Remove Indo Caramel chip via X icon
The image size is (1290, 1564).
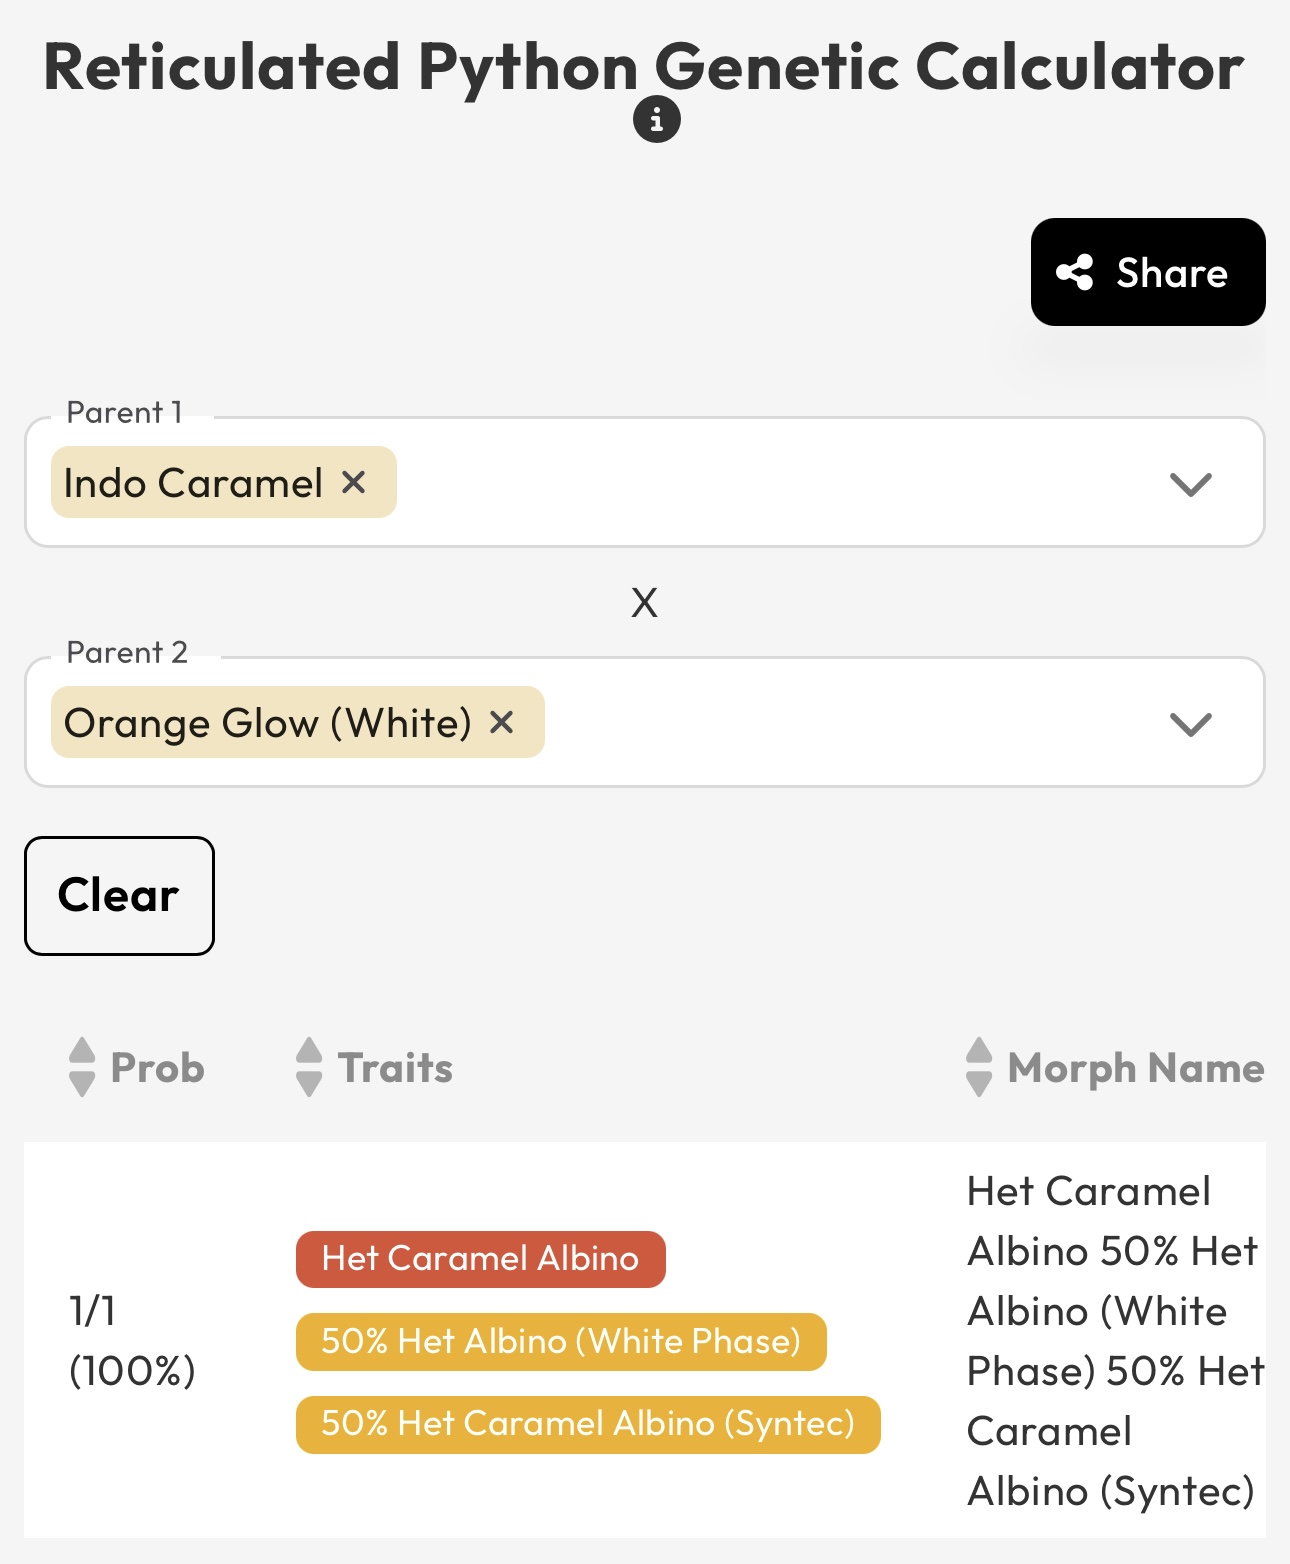pos(353,482)
